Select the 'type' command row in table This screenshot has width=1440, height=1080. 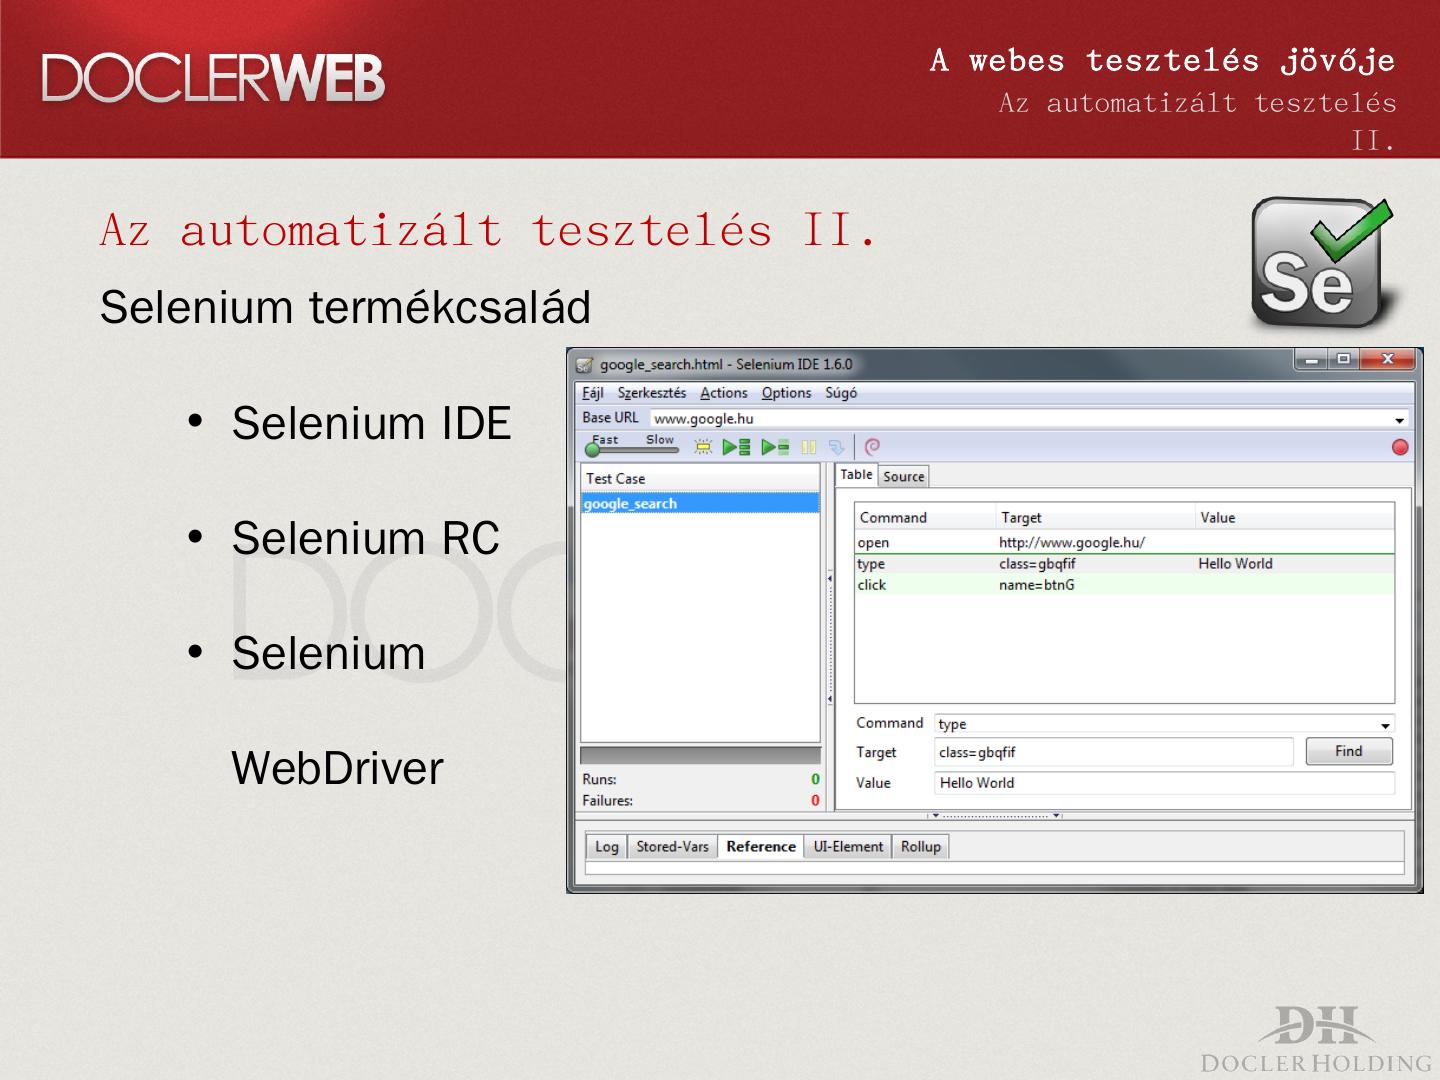1124,564
